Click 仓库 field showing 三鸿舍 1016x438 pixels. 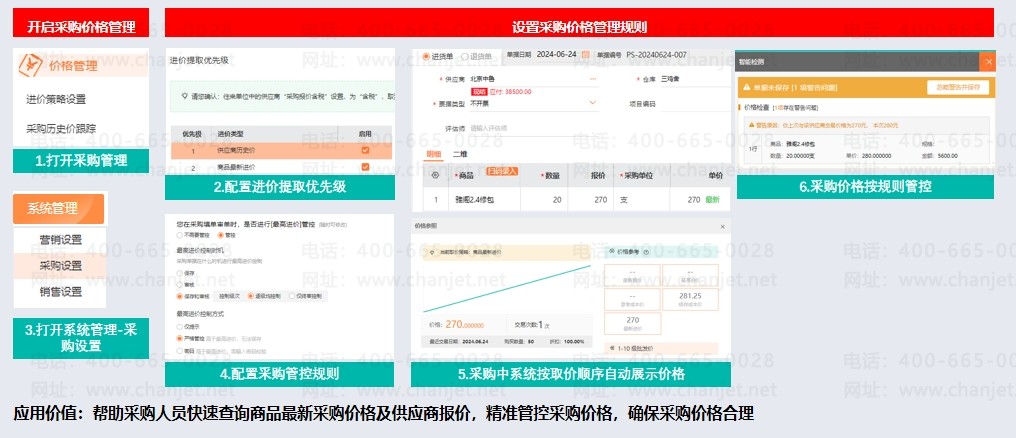click(695, 78)
